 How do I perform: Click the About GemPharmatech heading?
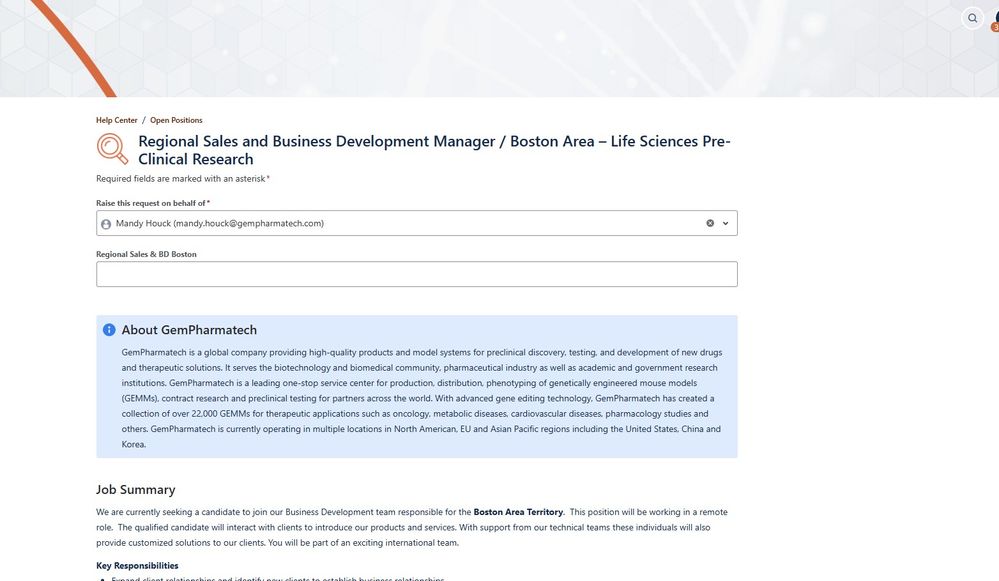[x=189, y=330]
